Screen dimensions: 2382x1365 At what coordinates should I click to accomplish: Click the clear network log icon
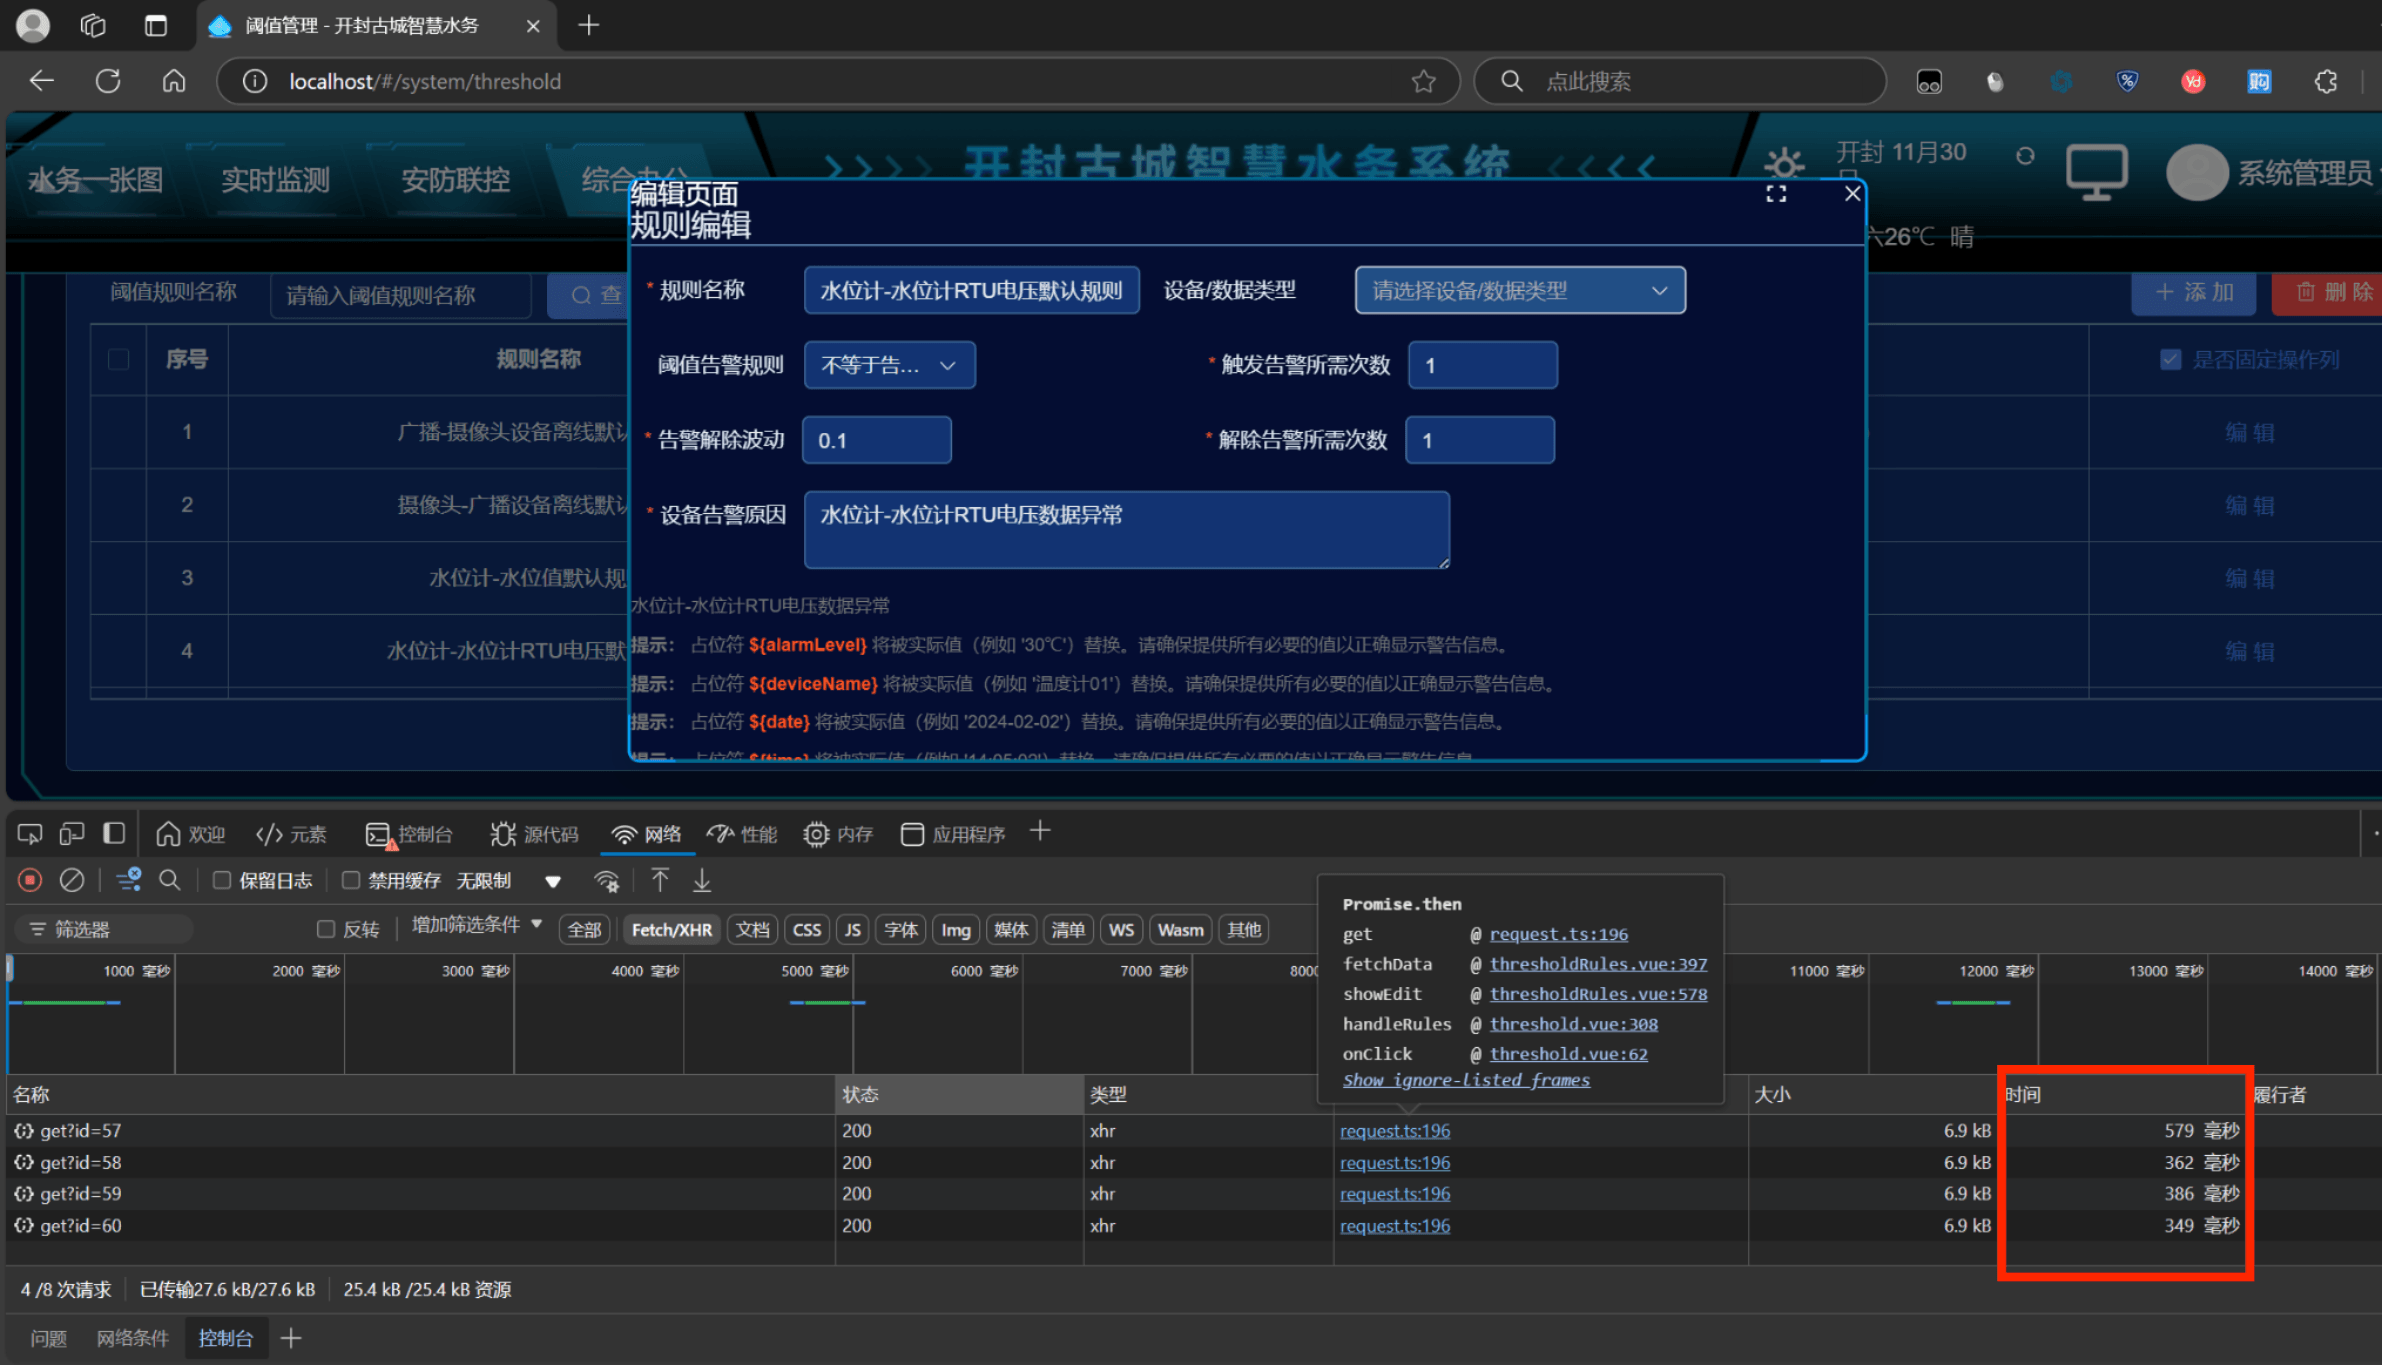tap(72, 880)
